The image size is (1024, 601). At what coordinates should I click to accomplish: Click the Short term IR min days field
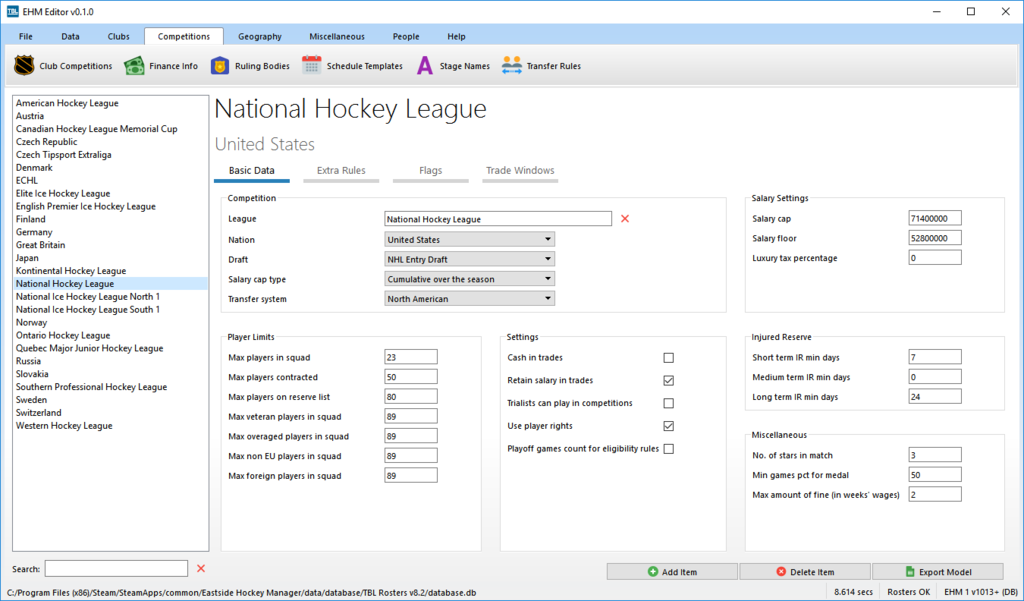pos(935,357)
